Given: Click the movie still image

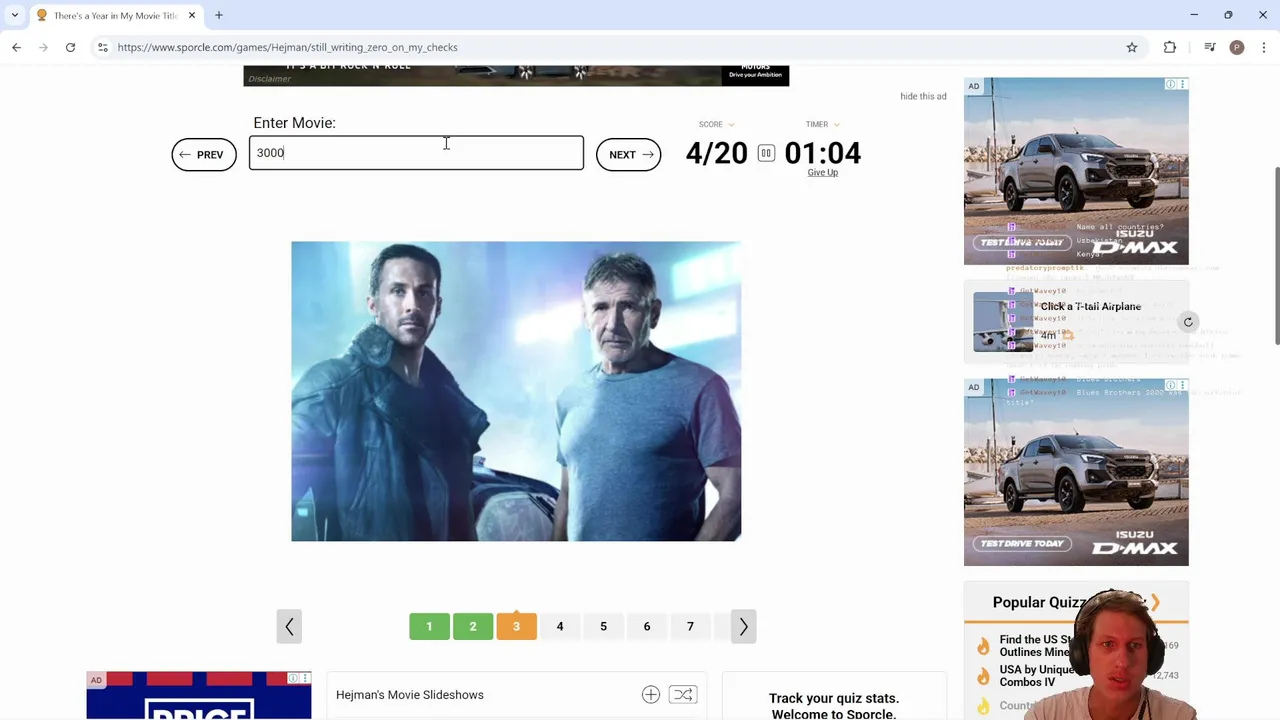Looking at the screenshot, I should (516, 391).
